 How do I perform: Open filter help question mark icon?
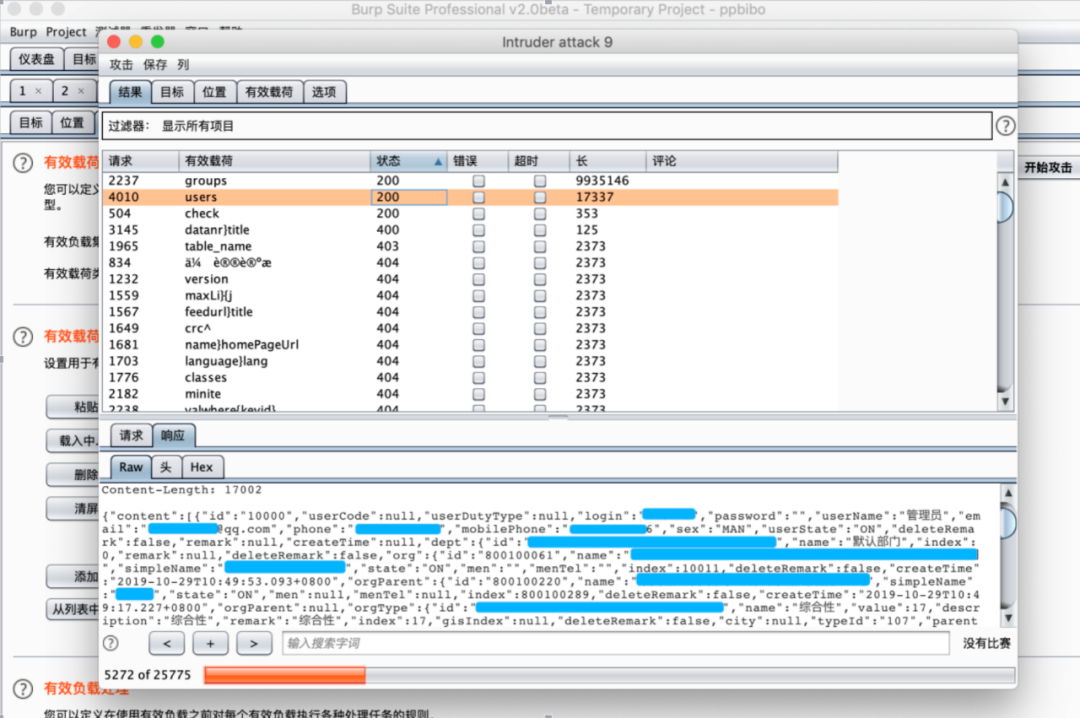click(1005, 126)
